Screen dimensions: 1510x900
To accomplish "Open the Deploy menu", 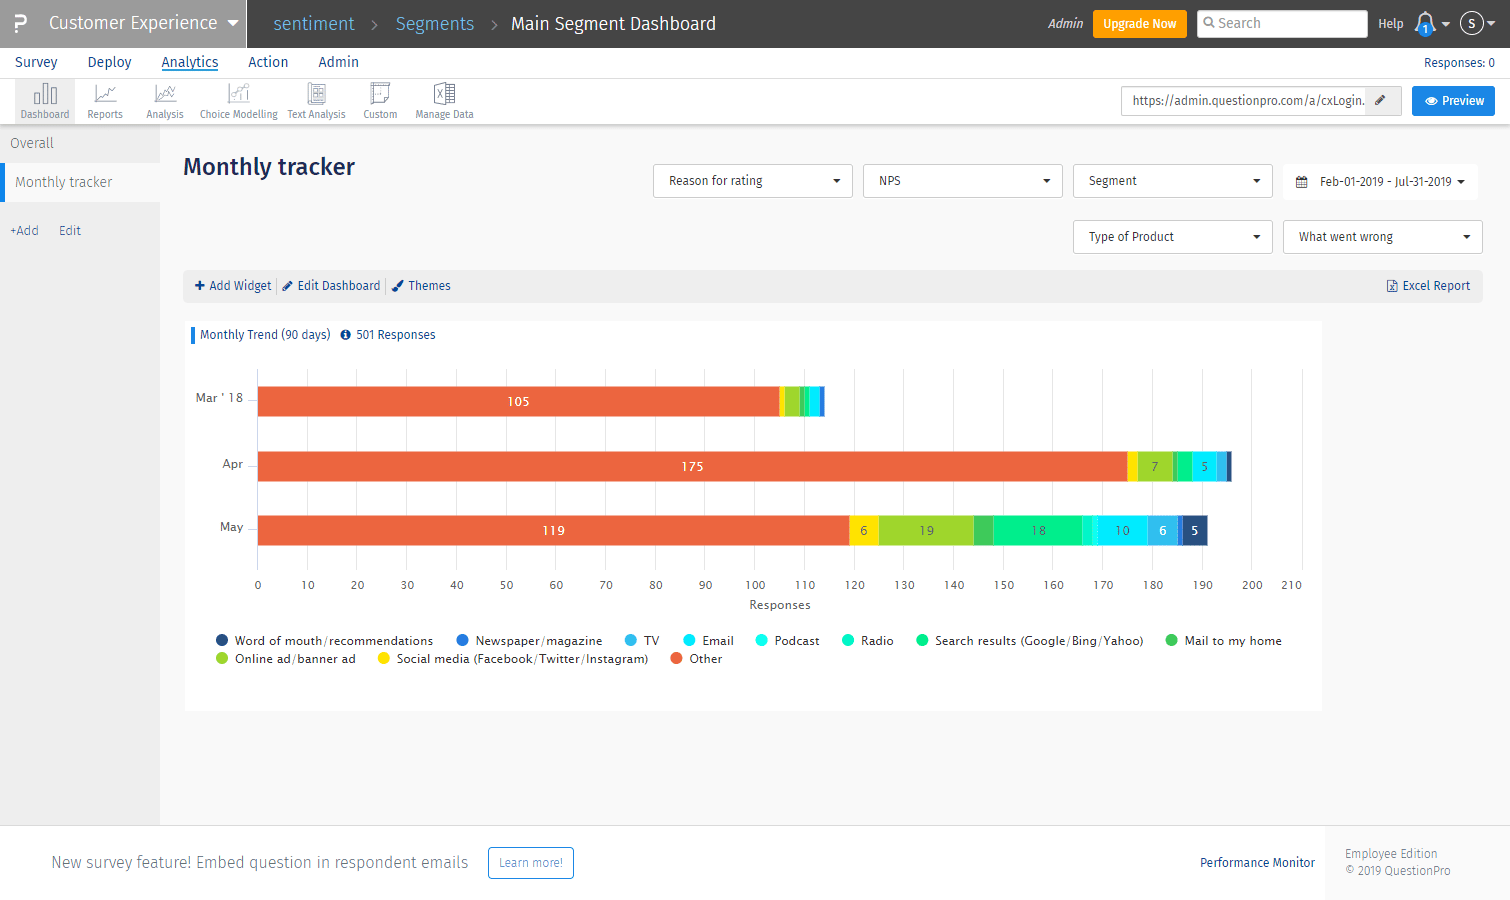I will point(109,62).
